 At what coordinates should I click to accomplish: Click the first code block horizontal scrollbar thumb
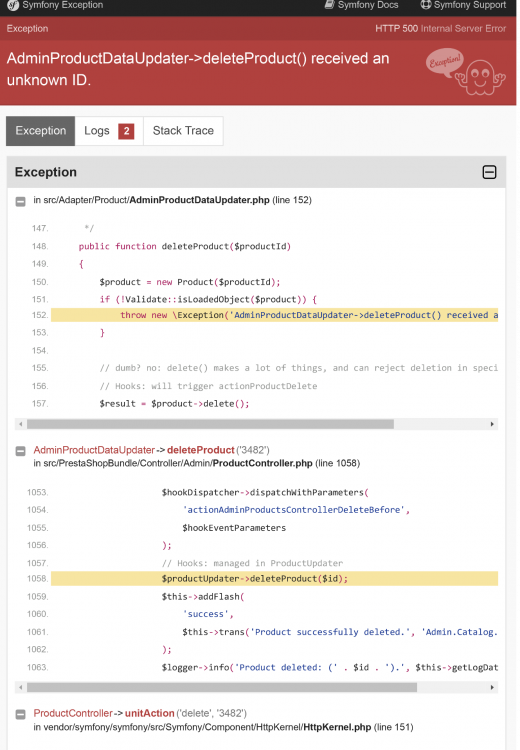coord(210,424)
